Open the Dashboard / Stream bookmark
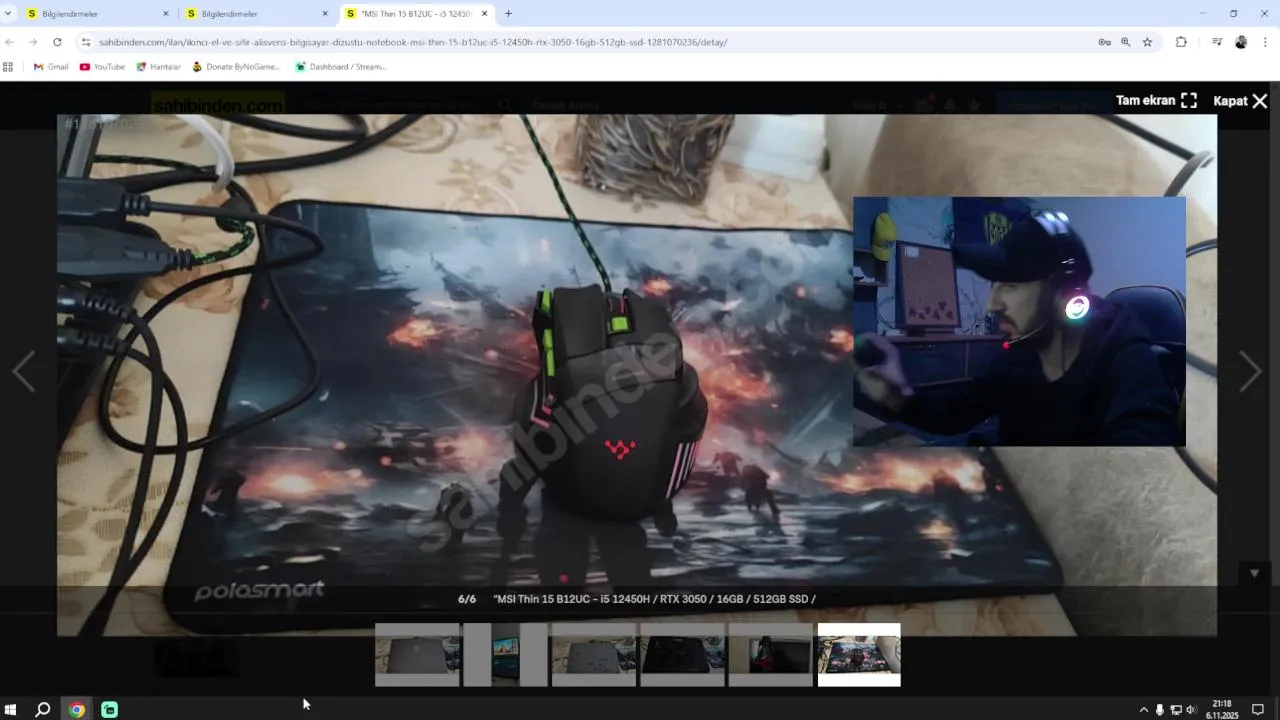Image resolution: width=1280 pixels, height=720 pixels. pyautogui.click(x=340, y=67)
